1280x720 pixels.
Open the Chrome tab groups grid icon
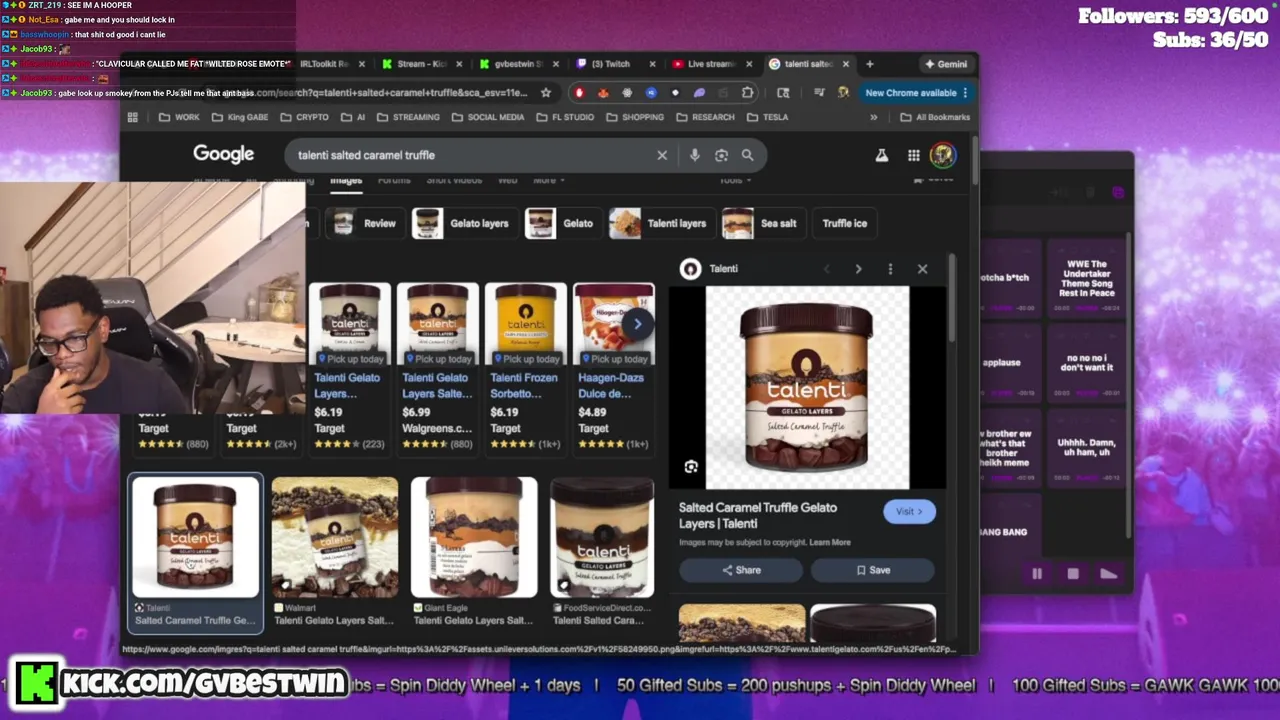pyautogui.click(x=132, y=117)
